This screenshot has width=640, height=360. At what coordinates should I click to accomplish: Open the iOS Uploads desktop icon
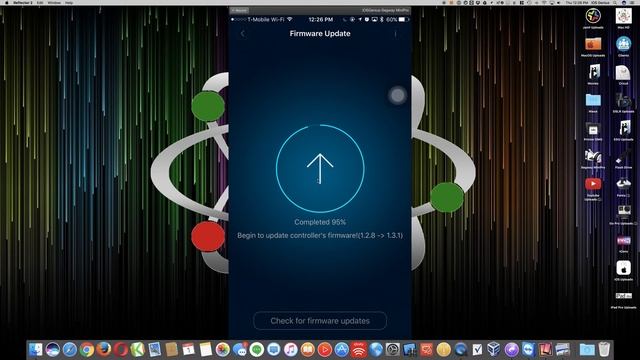tap(624, 269)
